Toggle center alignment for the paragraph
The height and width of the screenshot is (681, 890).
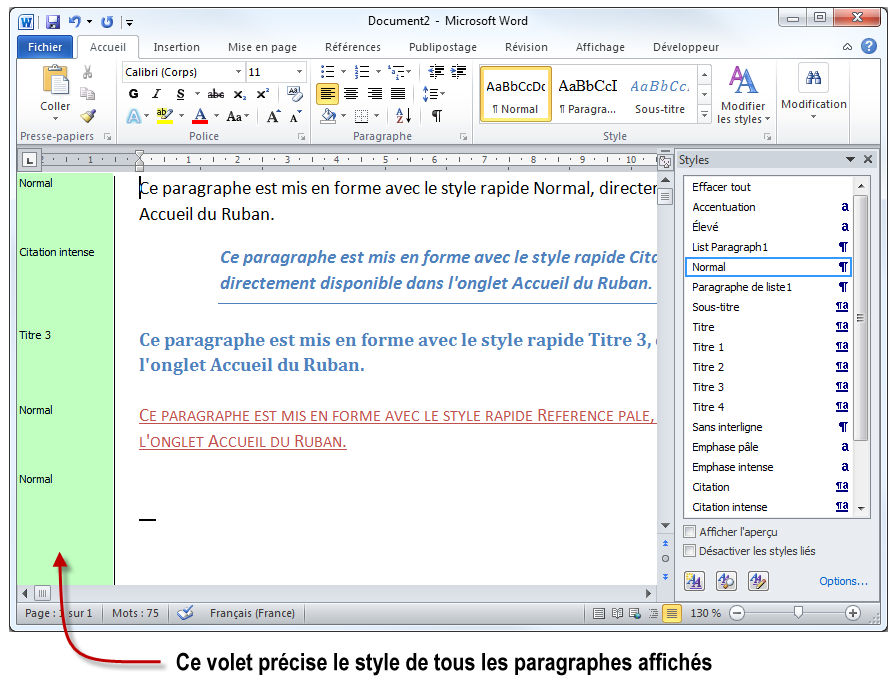tap(349, 94)
